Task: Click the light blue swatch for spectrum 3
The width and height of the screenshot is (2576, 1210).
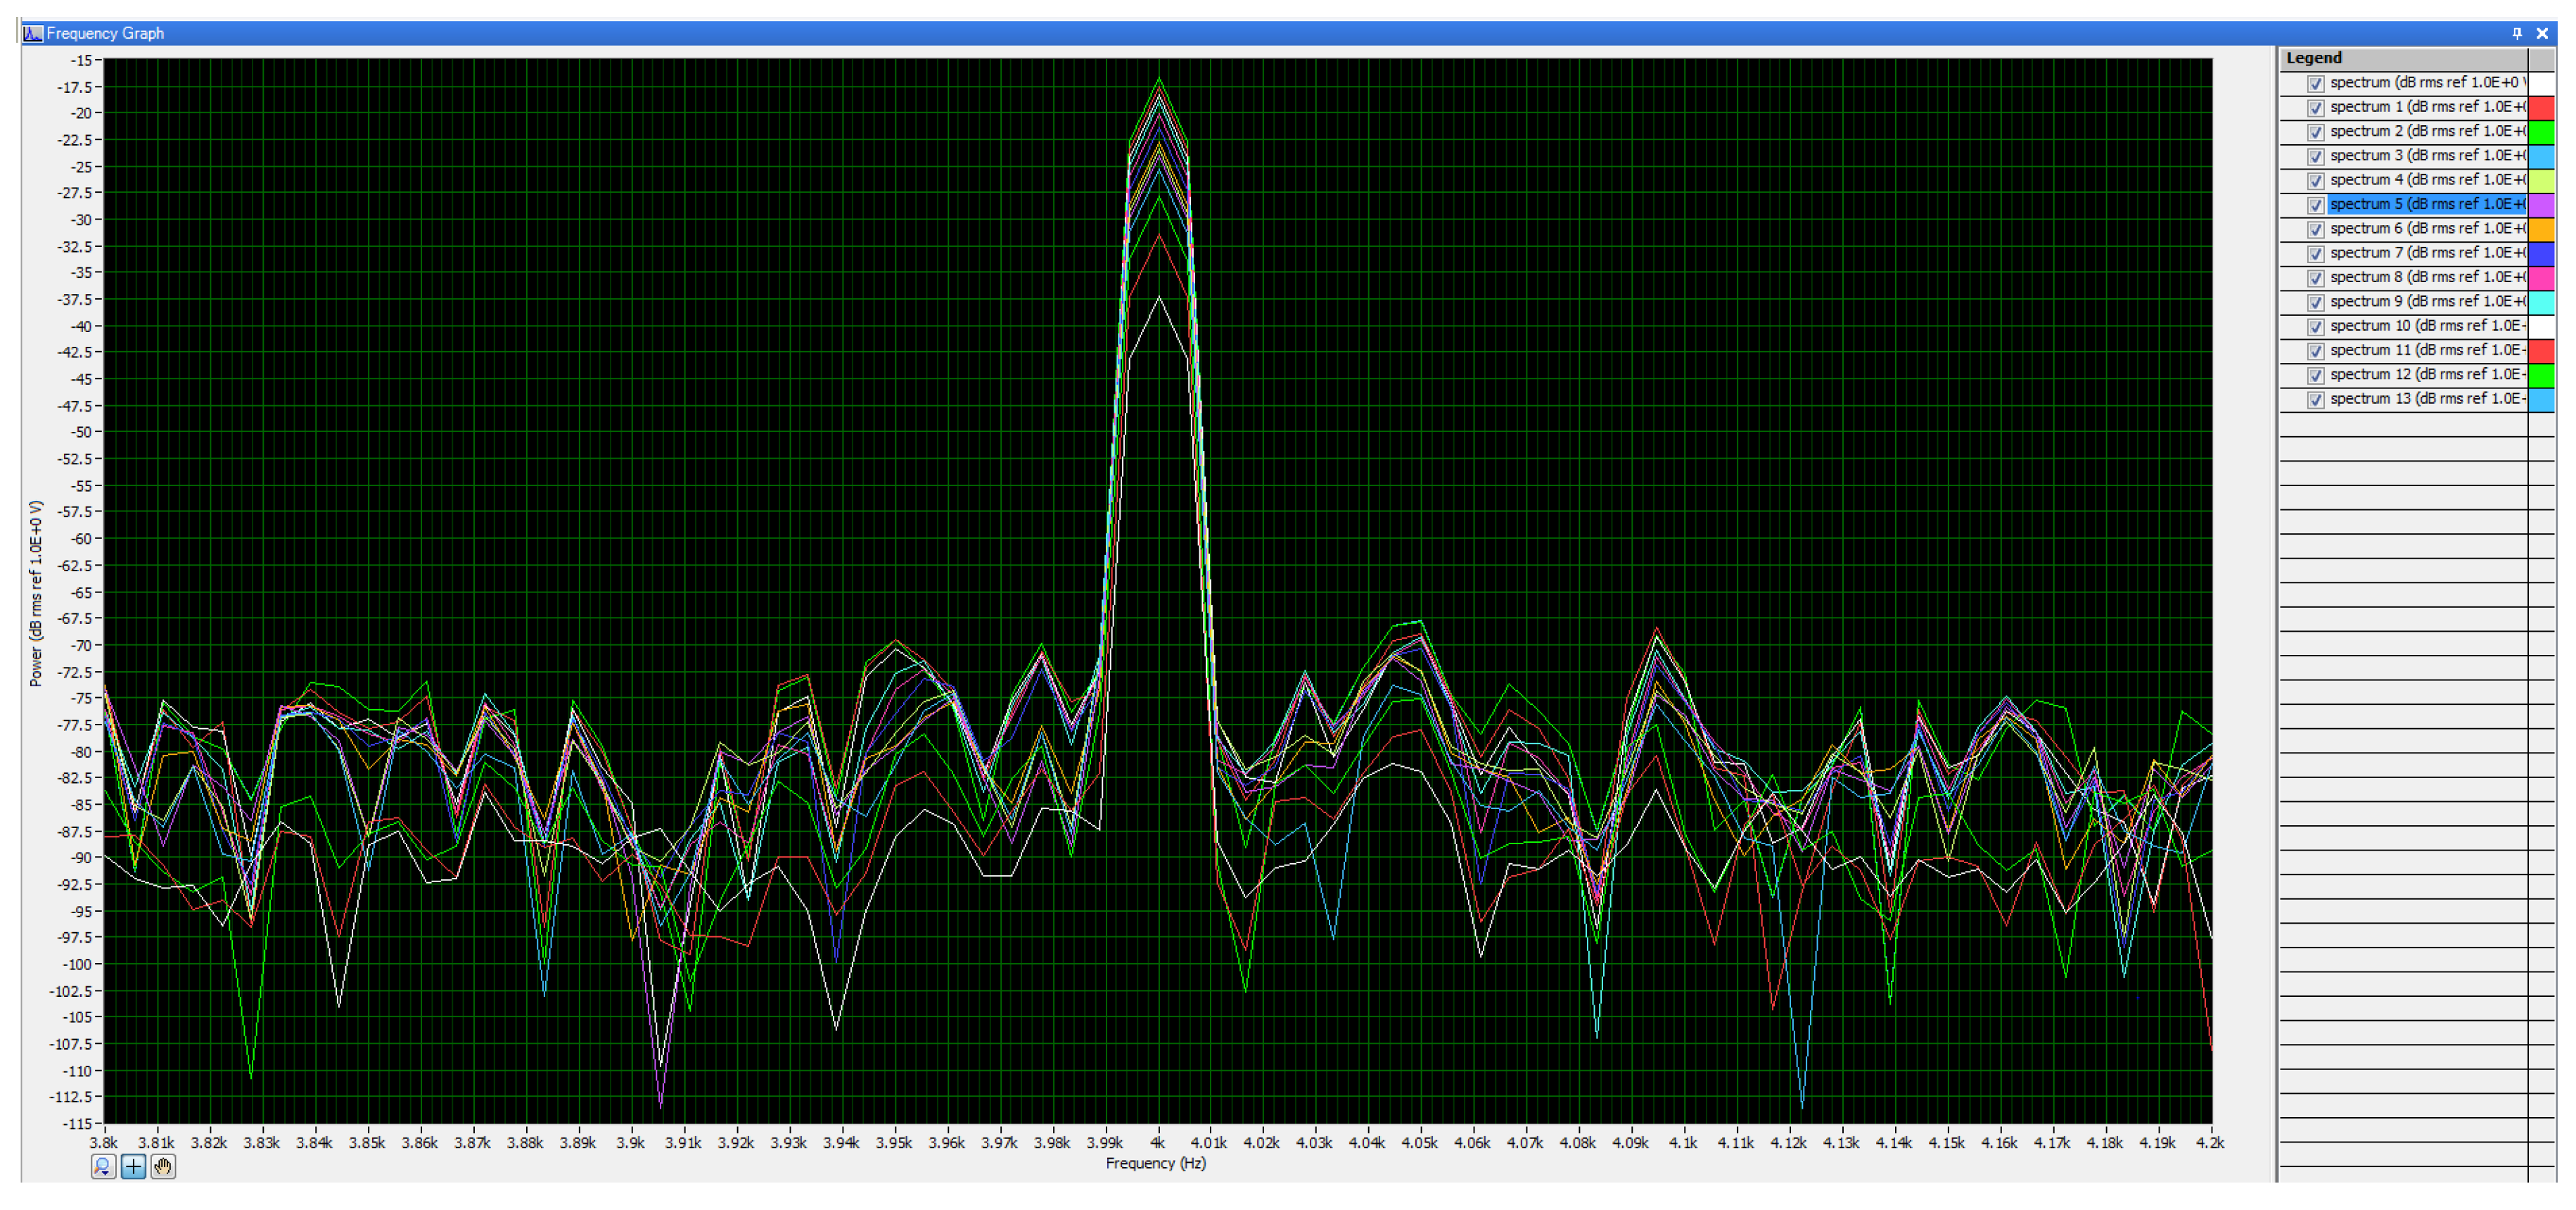Action: tap(2541, 156)
